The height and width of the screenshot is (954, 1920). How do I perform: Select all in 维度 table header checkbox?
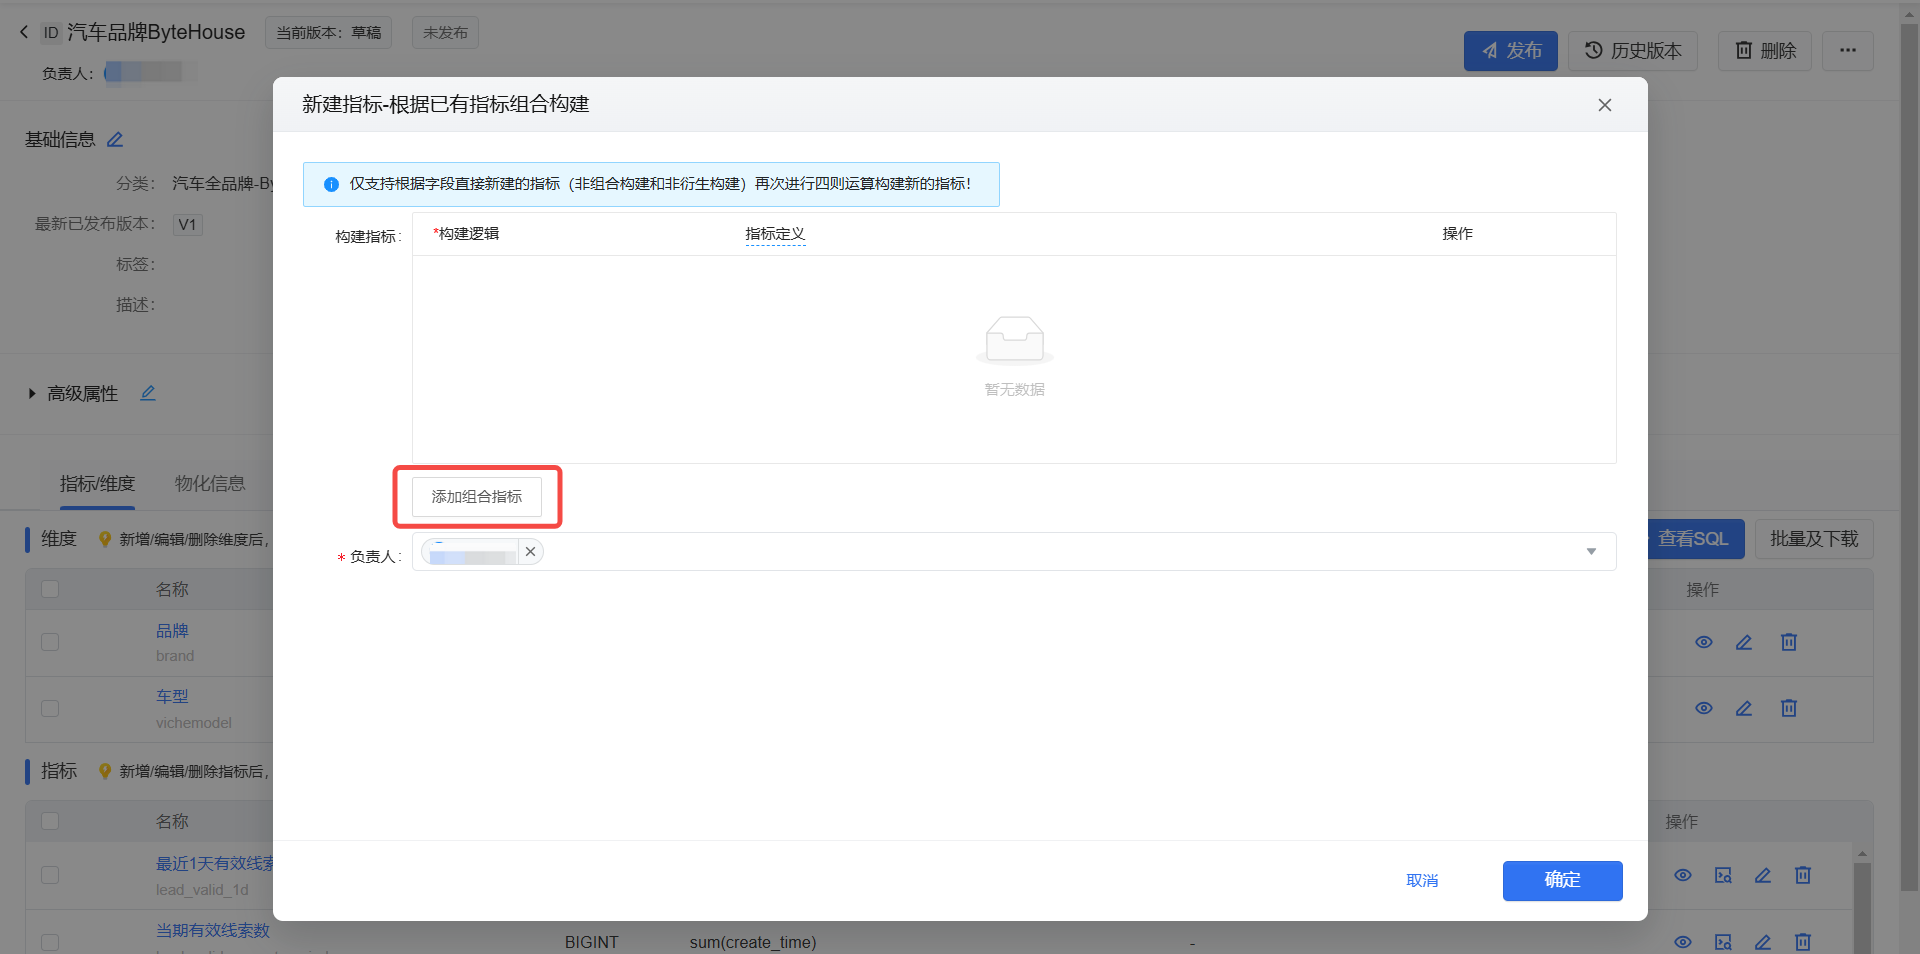[x=50, y=589]
